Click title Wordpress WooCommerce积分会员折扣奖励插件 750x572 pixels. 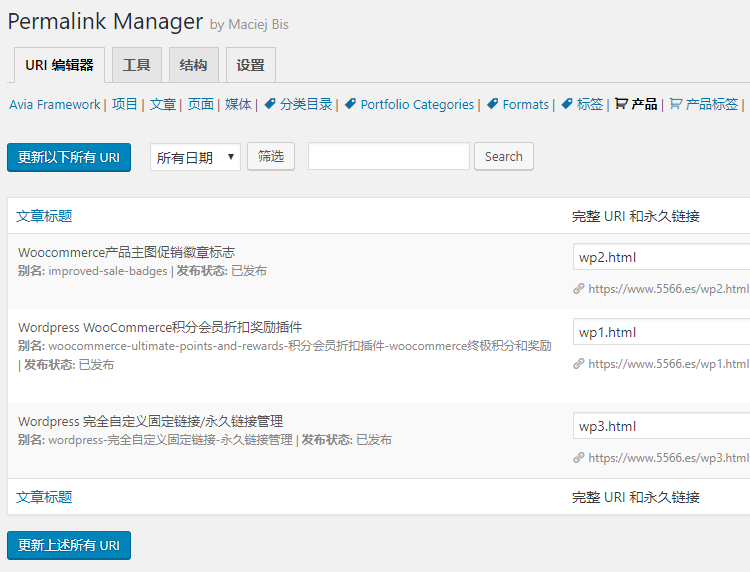click(160, 327)
